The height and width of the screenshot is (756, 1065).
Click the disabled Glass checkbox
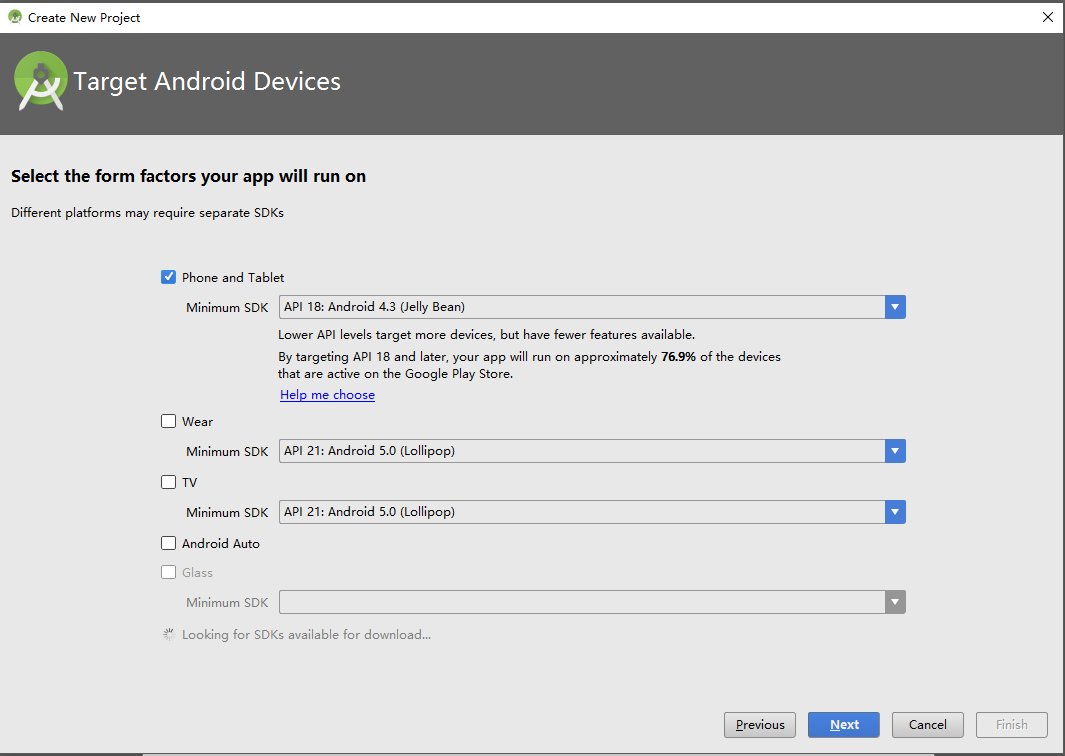168,572
